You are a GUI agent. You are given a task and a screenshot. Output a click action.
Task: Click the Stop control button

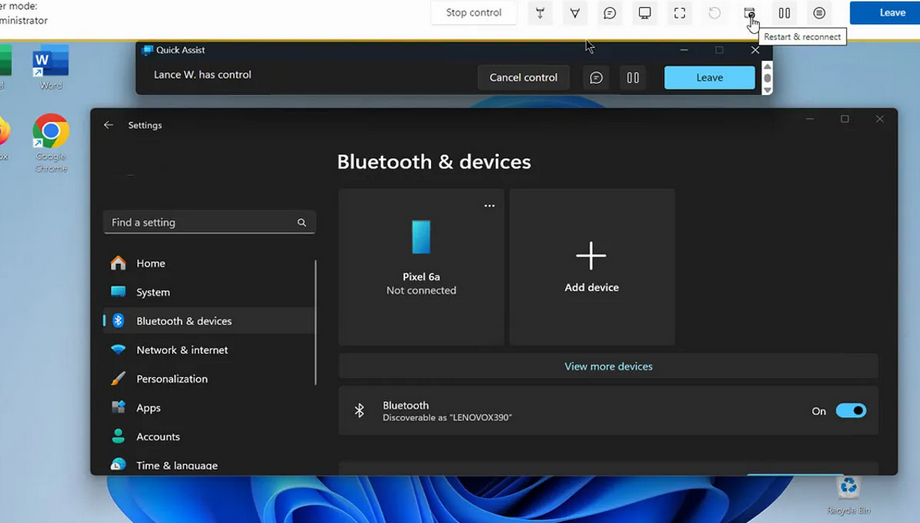(473, 12)
